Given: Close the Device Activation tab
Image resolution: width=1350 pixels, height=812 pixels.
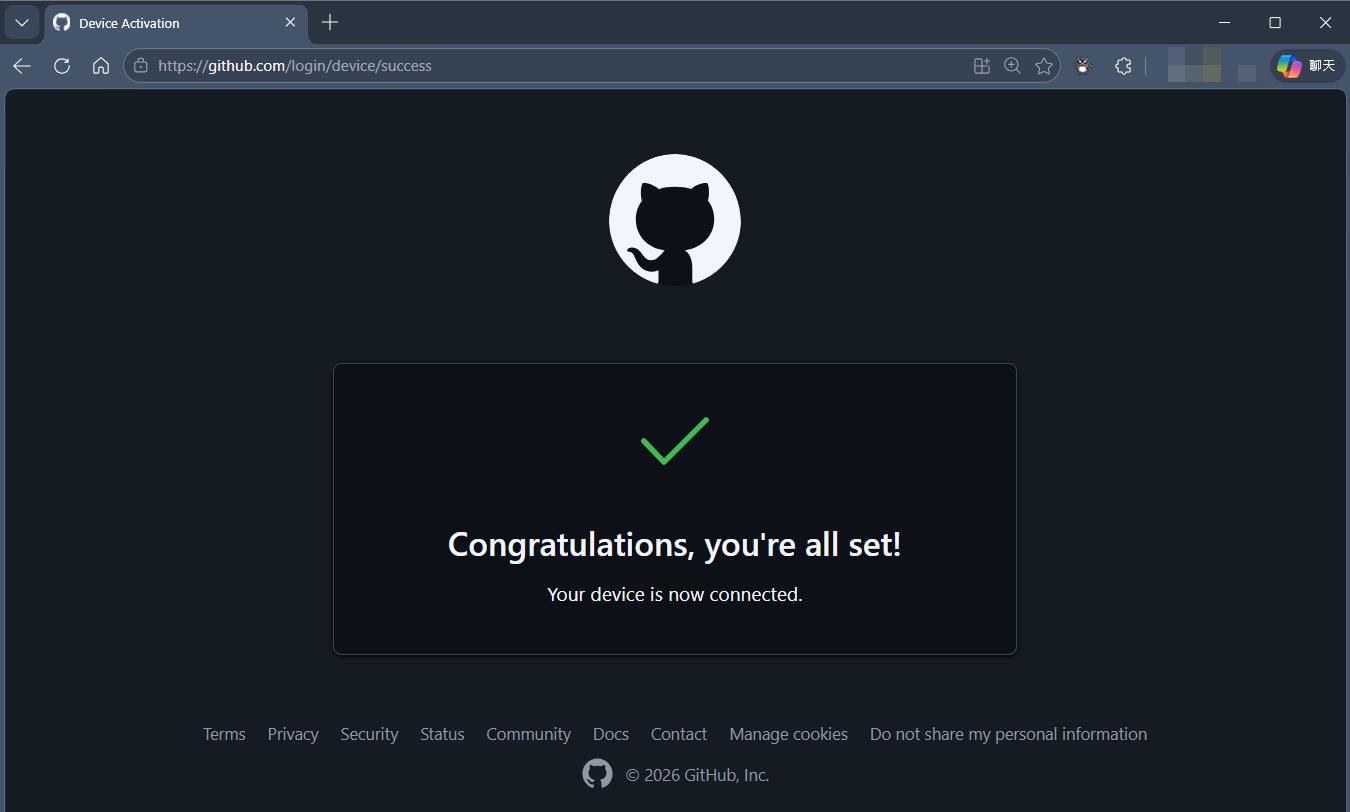Looking at the screenshot, I should click(x=290, y=22).
